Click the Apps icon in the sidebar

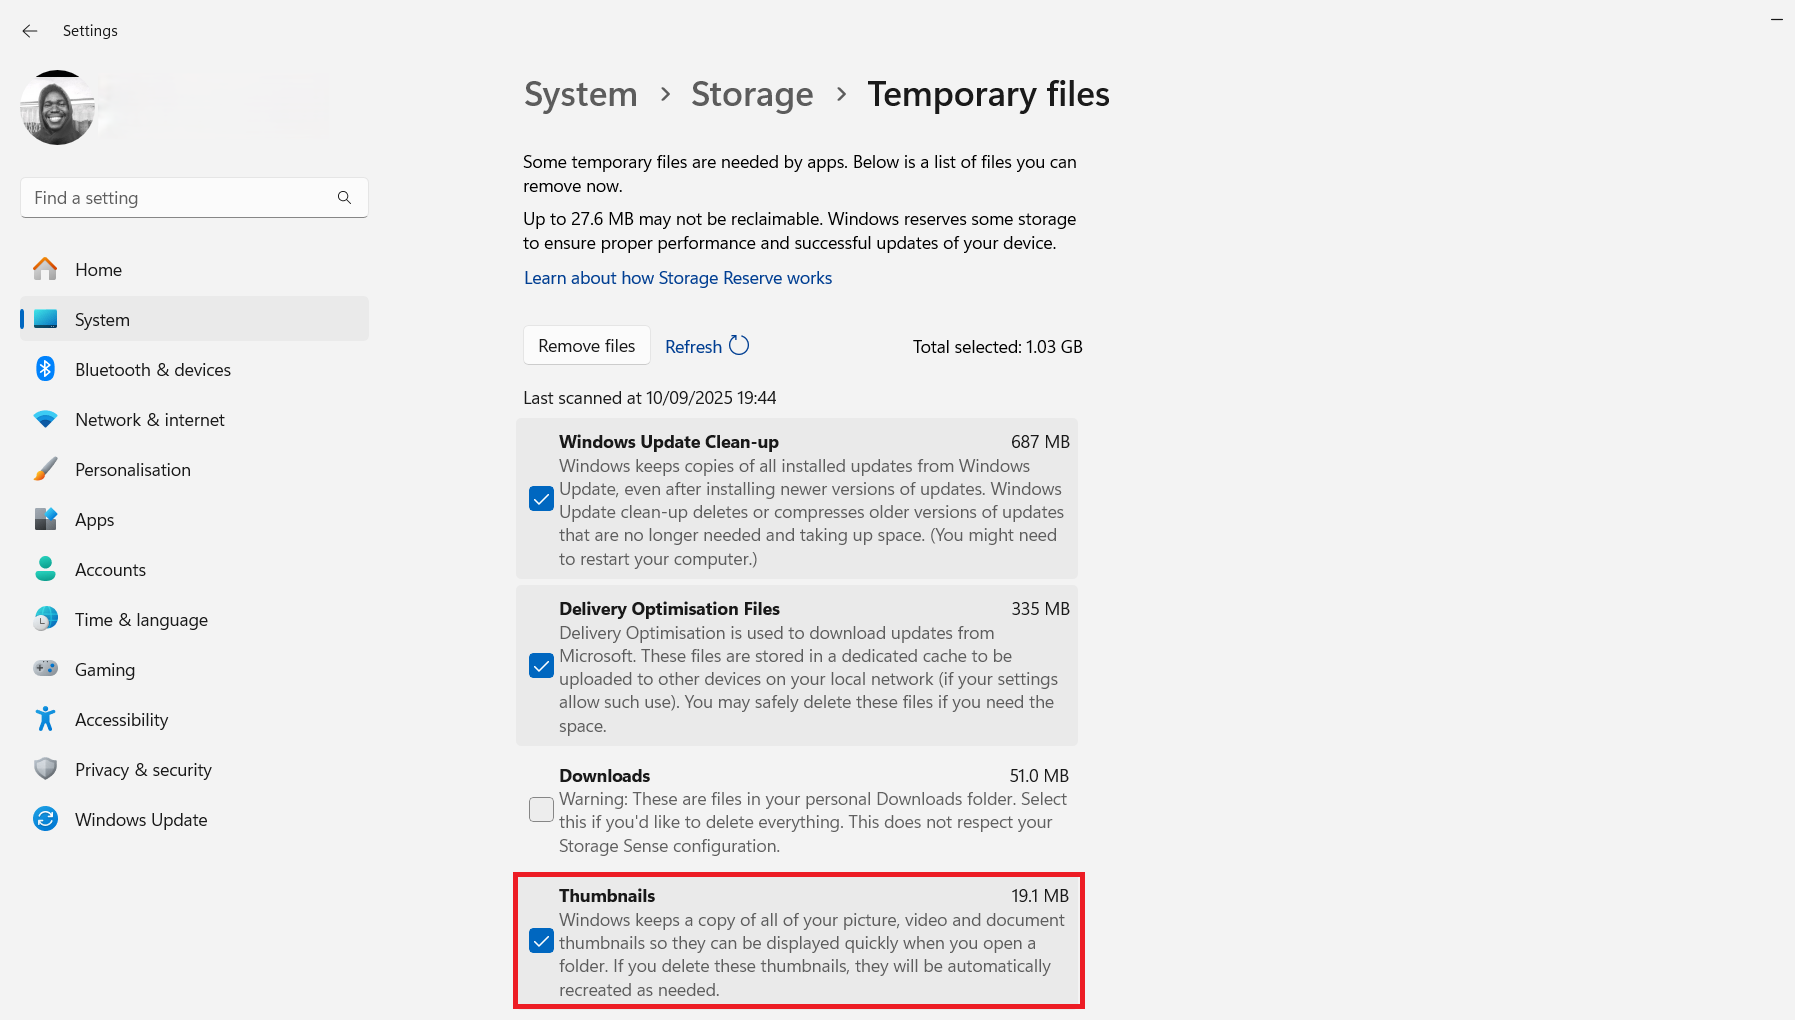point(46,519)
